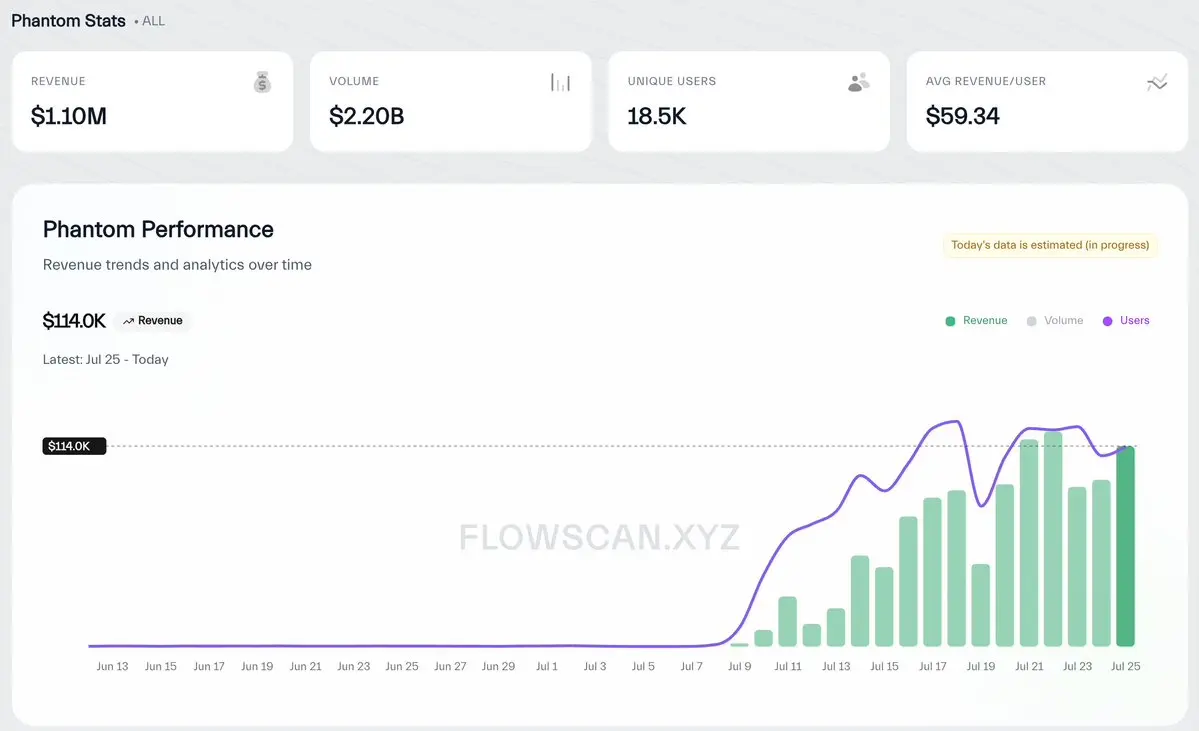The image size is (1199, 731).
Task: Open the Unique Users 18.5K stat card
Action: (x=749, y=102)
